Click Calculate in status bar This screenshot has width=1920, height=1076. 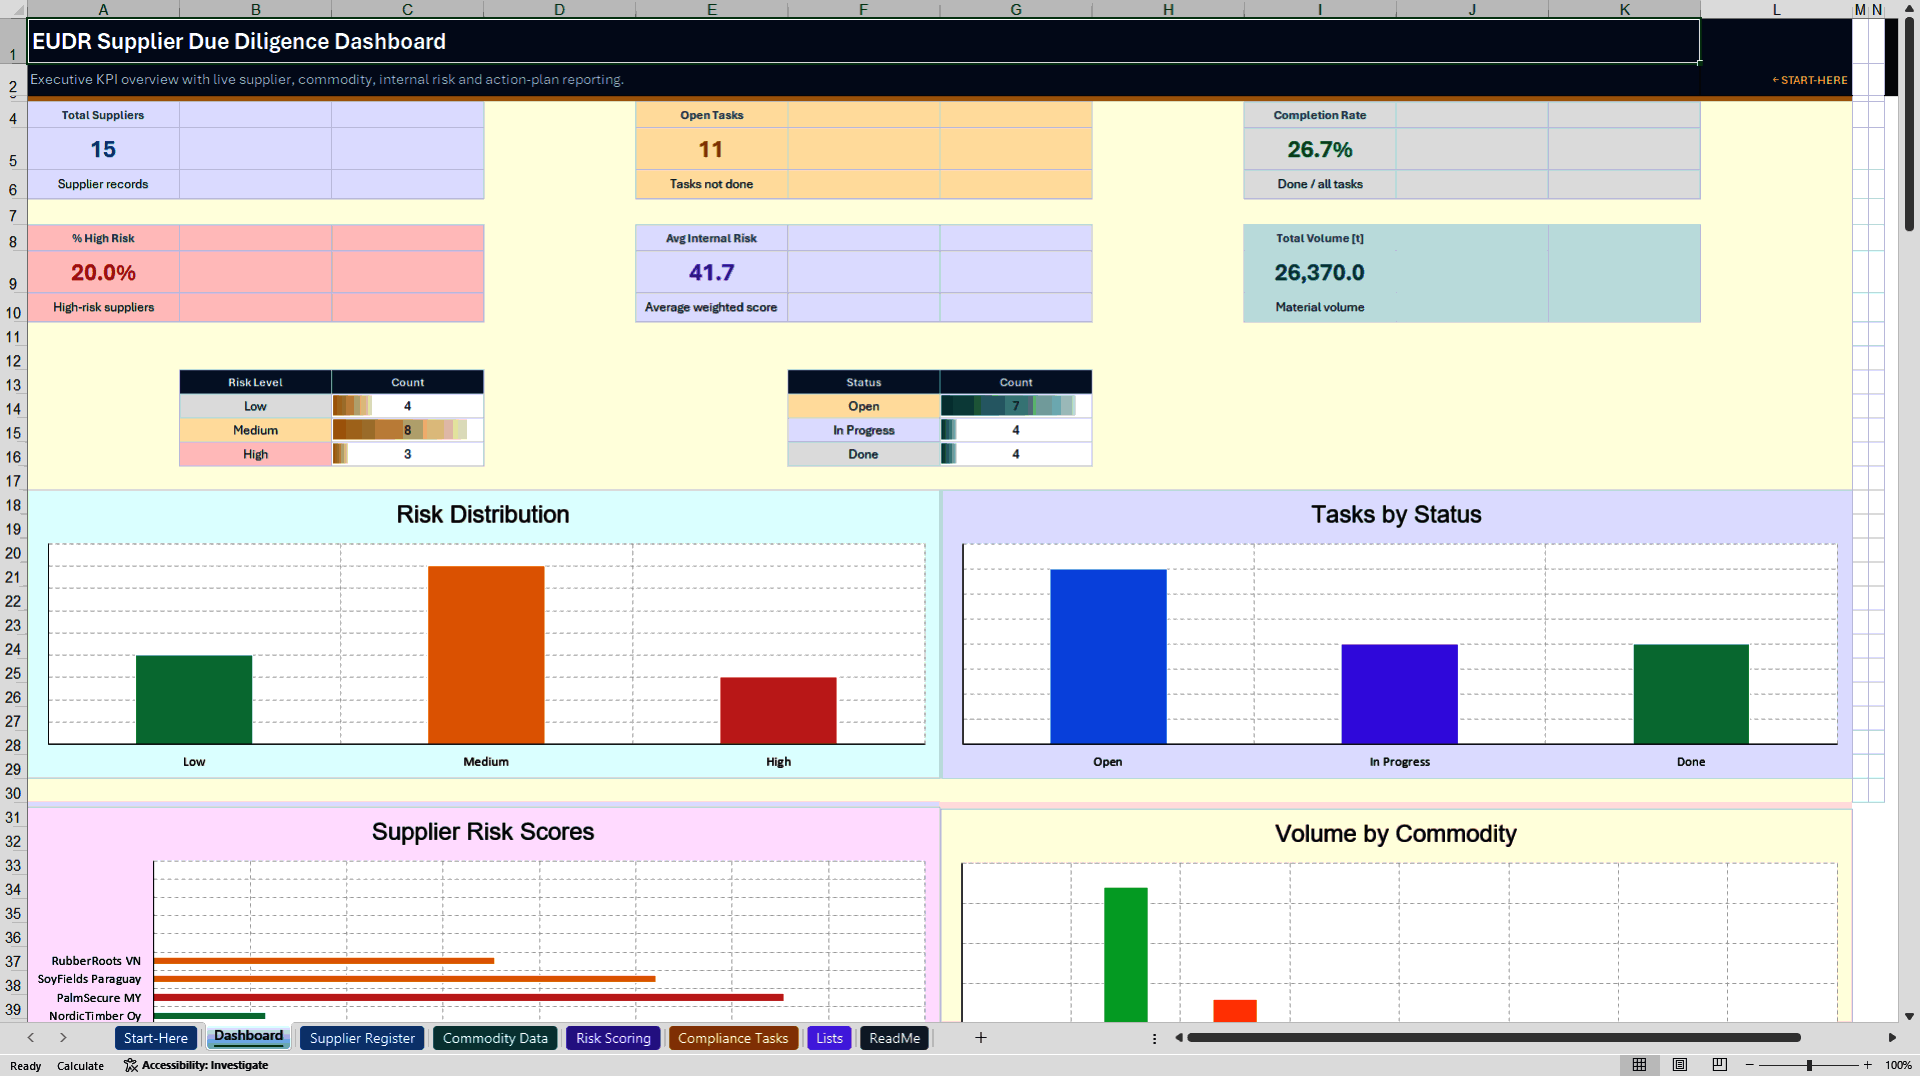(80, 1066)
